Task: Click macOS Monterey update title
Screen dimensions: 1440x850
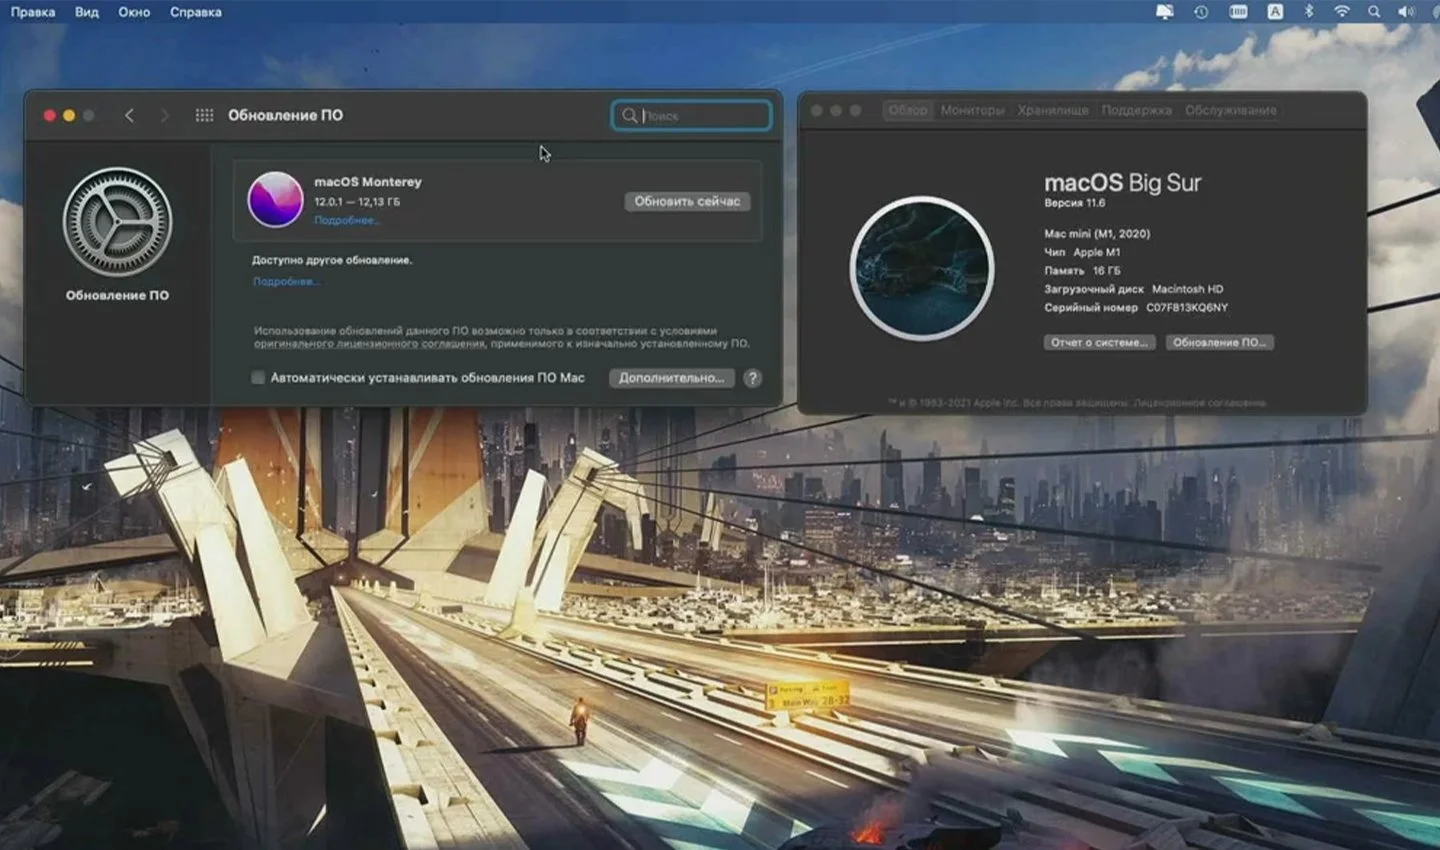Action: pos(368,182)
